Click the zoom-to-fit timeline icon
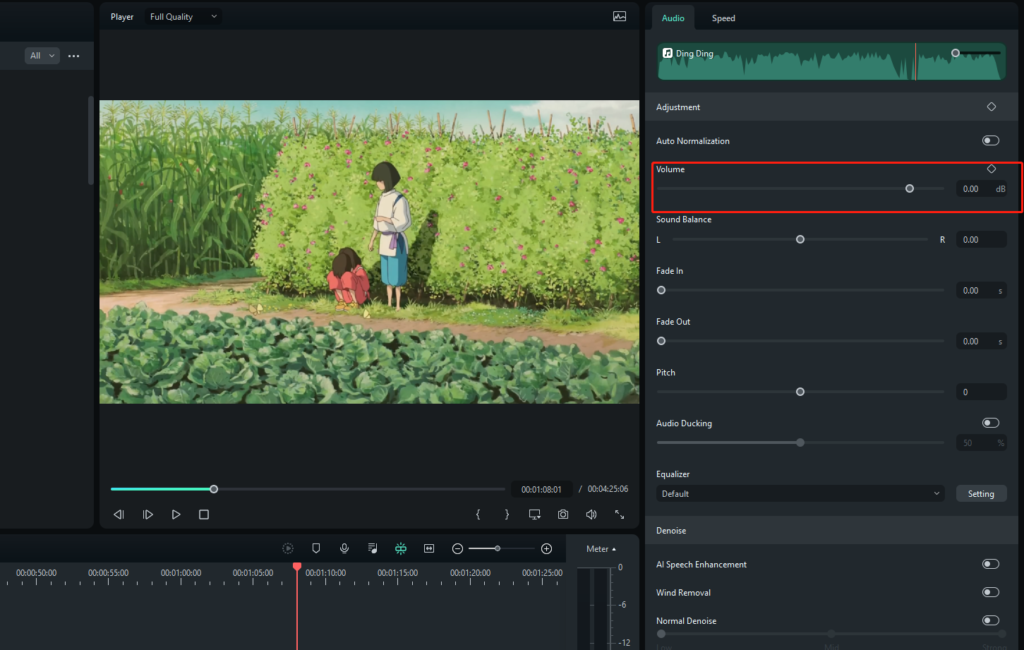Screen dimensions: 1024x650 (x=428, y=548)
